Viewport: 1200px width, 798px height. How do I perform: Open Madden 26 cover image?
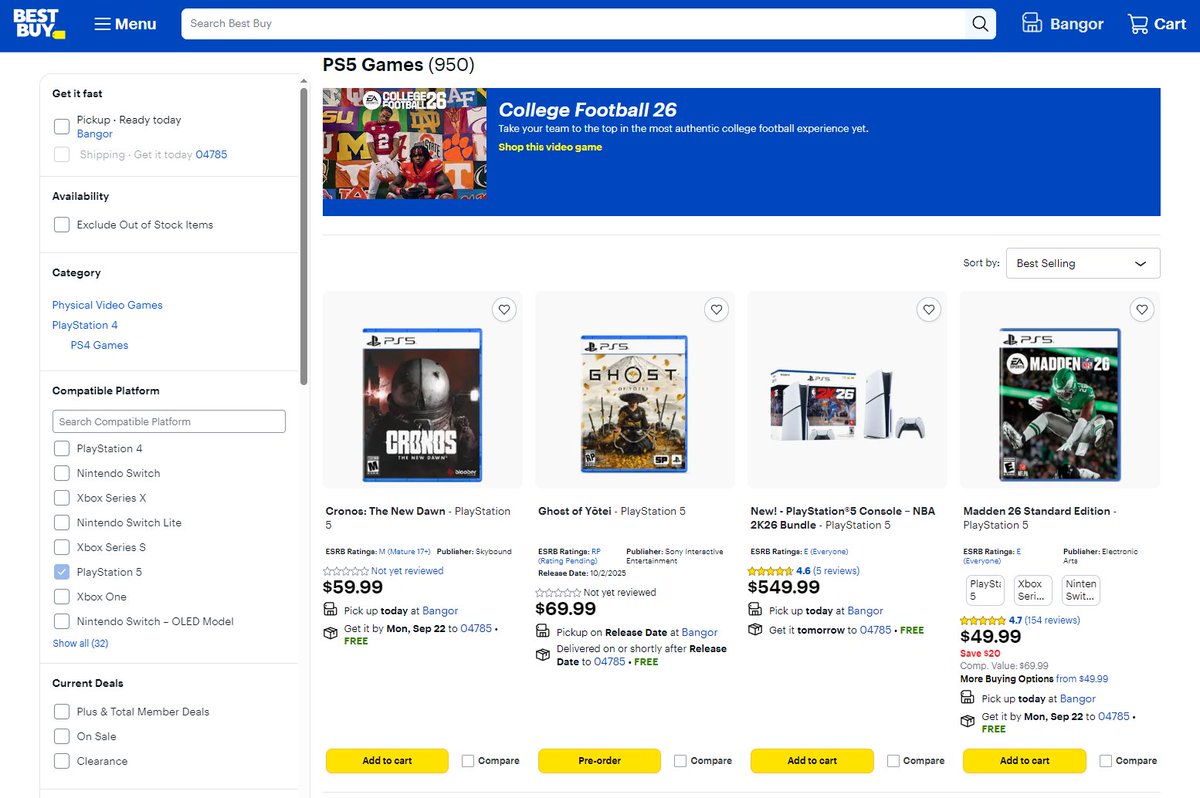tap(1059, 404)
